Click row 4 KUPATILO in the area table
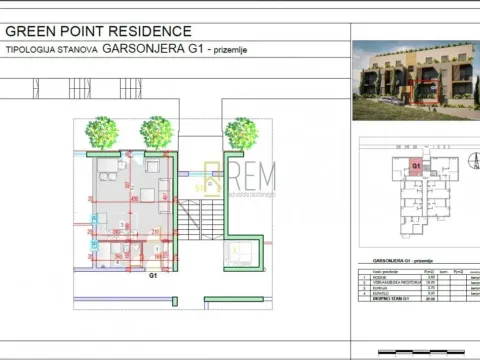 coord(419,293)
